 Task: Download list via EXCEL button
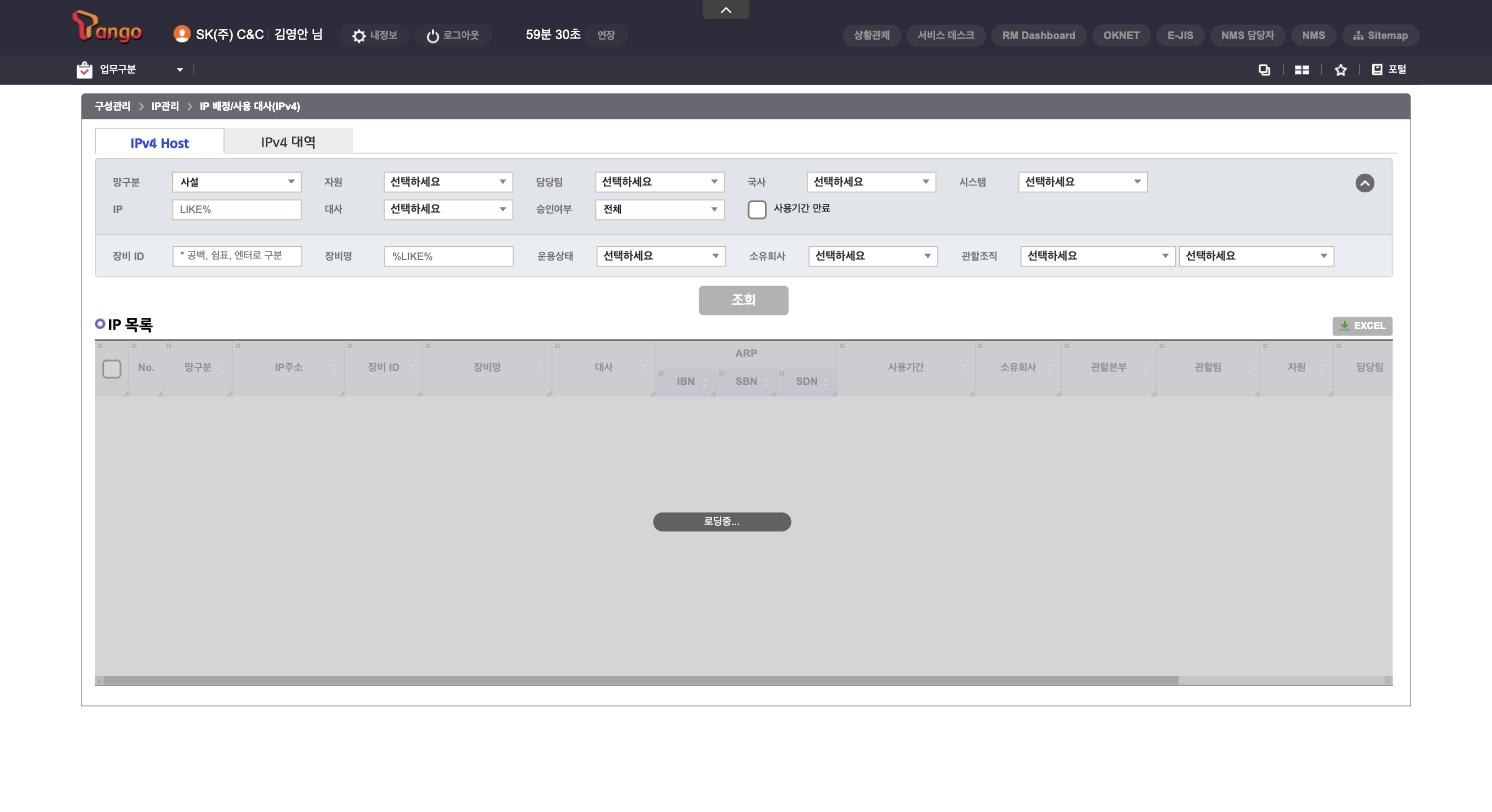[1362, 326]
